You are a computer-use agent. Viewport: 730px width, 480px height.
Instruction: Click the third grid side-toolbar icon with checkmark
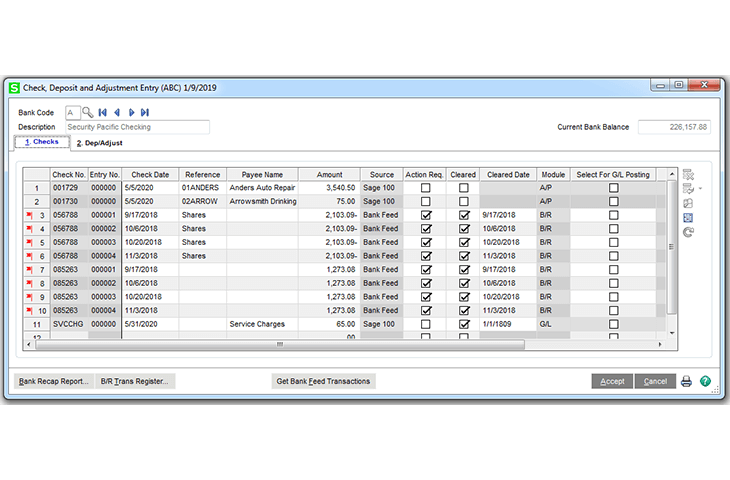(x=688, y=203)
